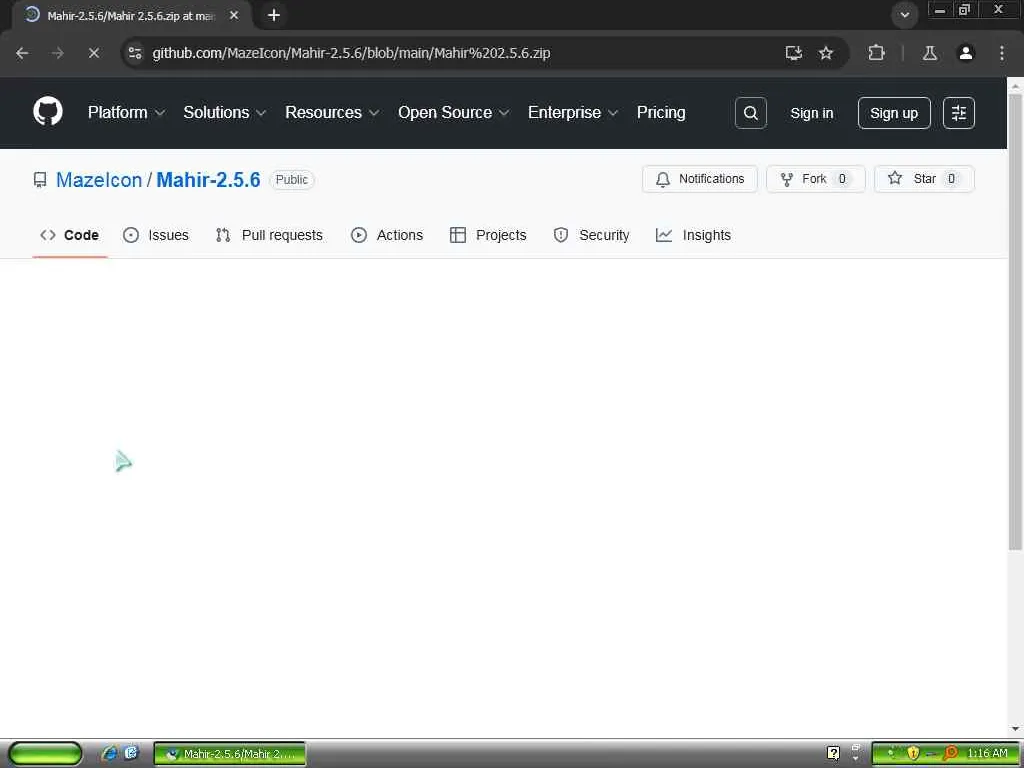
Task: Open the Chrome profile avatar
Action: pos(966,53)
